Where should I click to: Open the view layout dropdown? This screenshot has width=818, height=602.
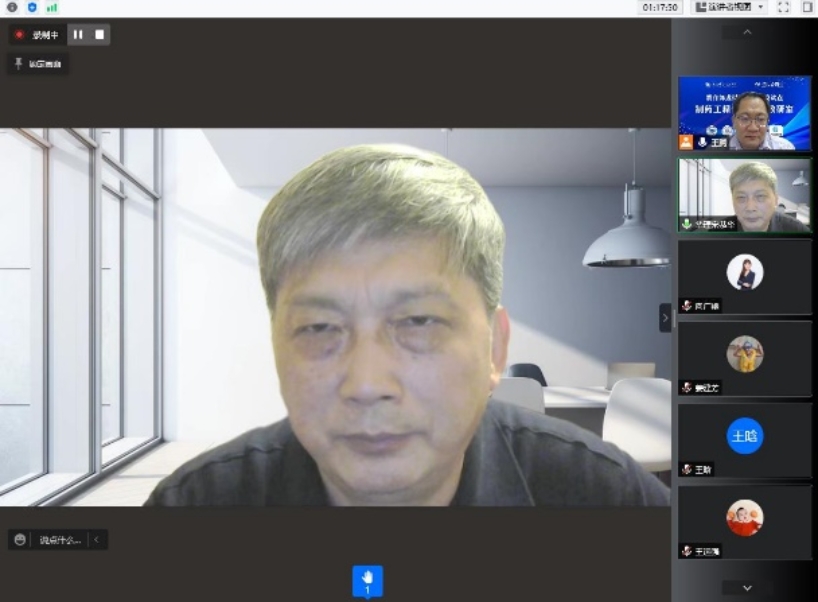[730, 7]
